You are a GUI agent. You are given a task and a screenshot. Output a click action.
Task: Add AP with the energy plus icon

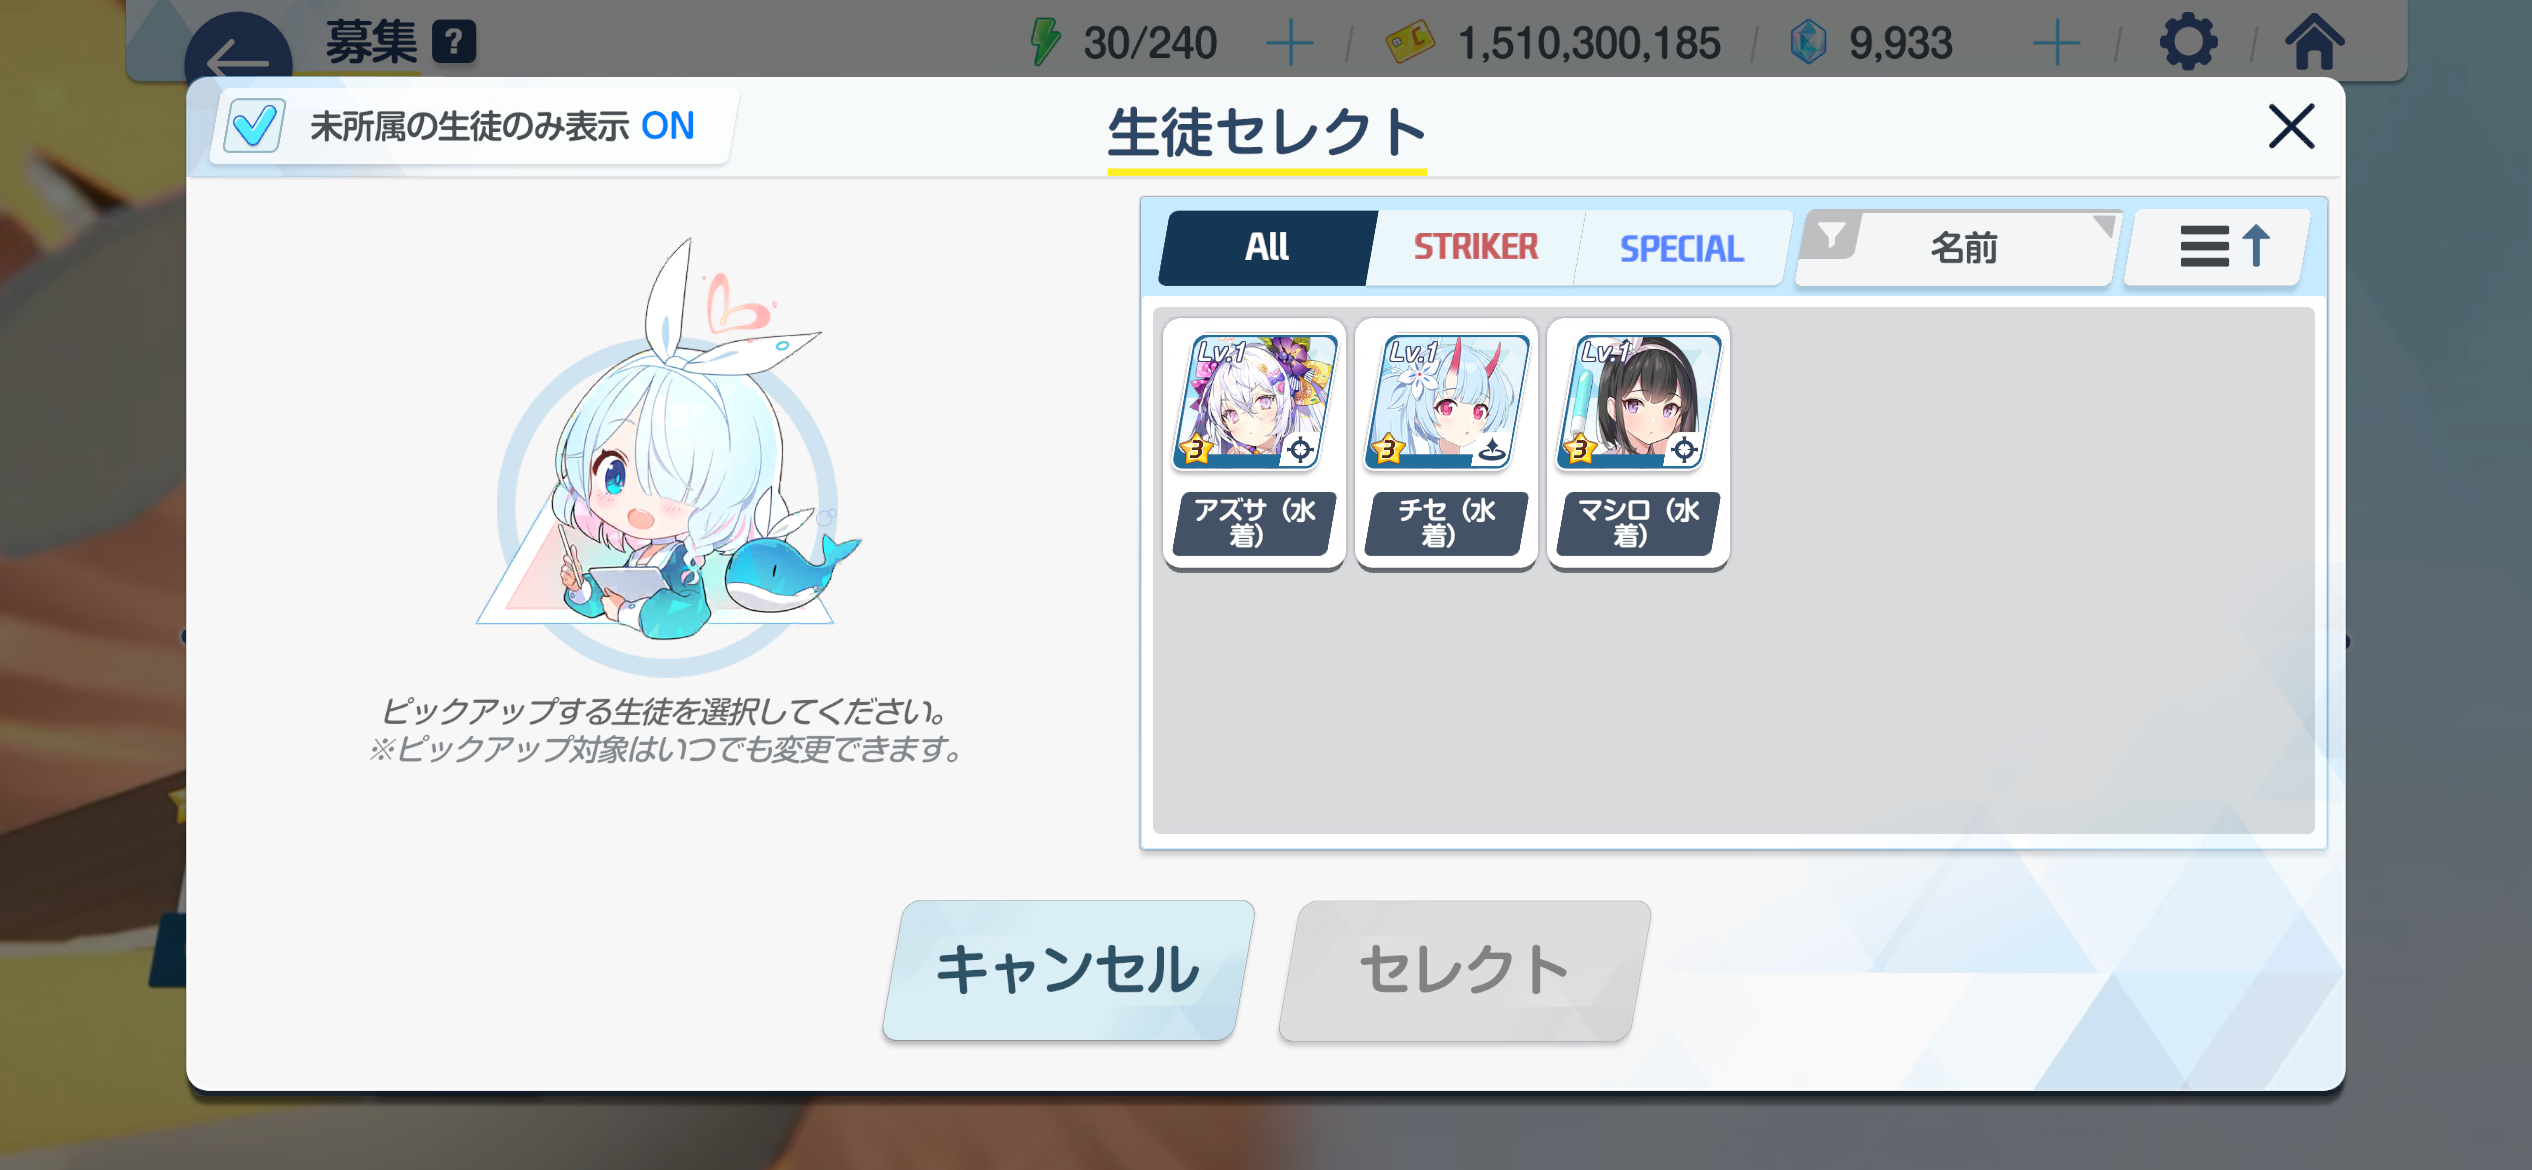click(x=1290, y=44)
